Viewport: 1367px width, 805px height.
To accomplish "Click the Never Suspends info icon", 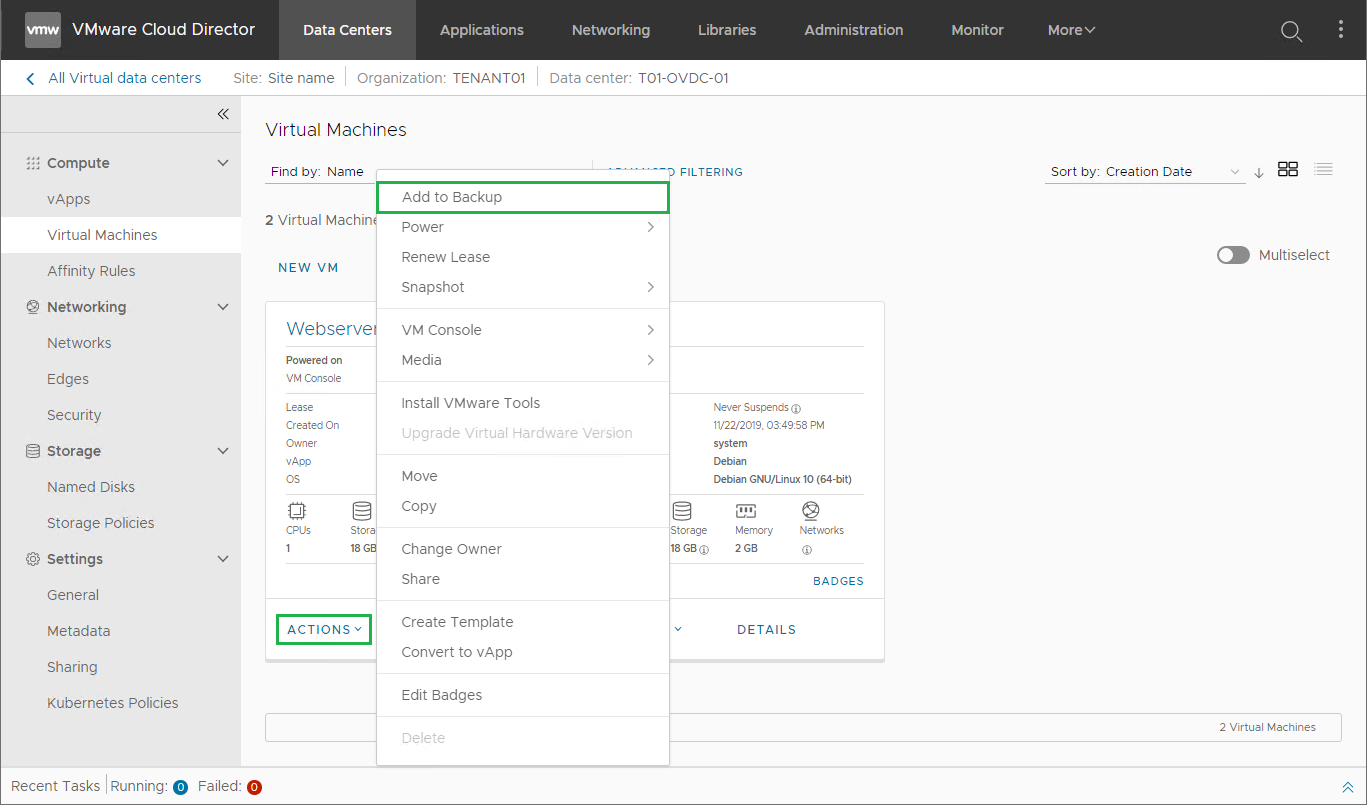I will [796, 408].
